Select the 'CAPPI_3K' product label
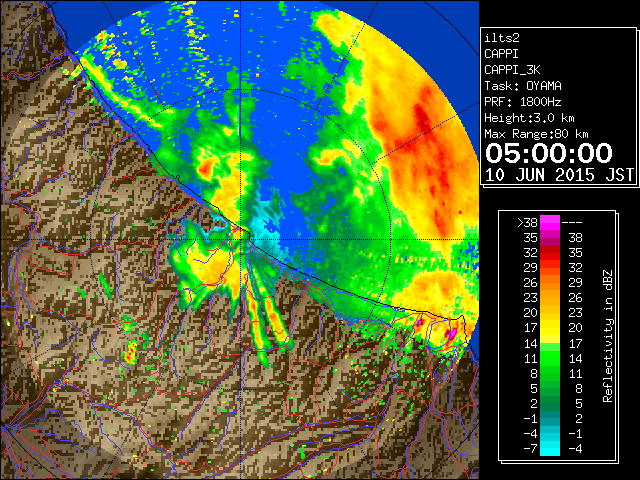640x480 pixels. 512,70
